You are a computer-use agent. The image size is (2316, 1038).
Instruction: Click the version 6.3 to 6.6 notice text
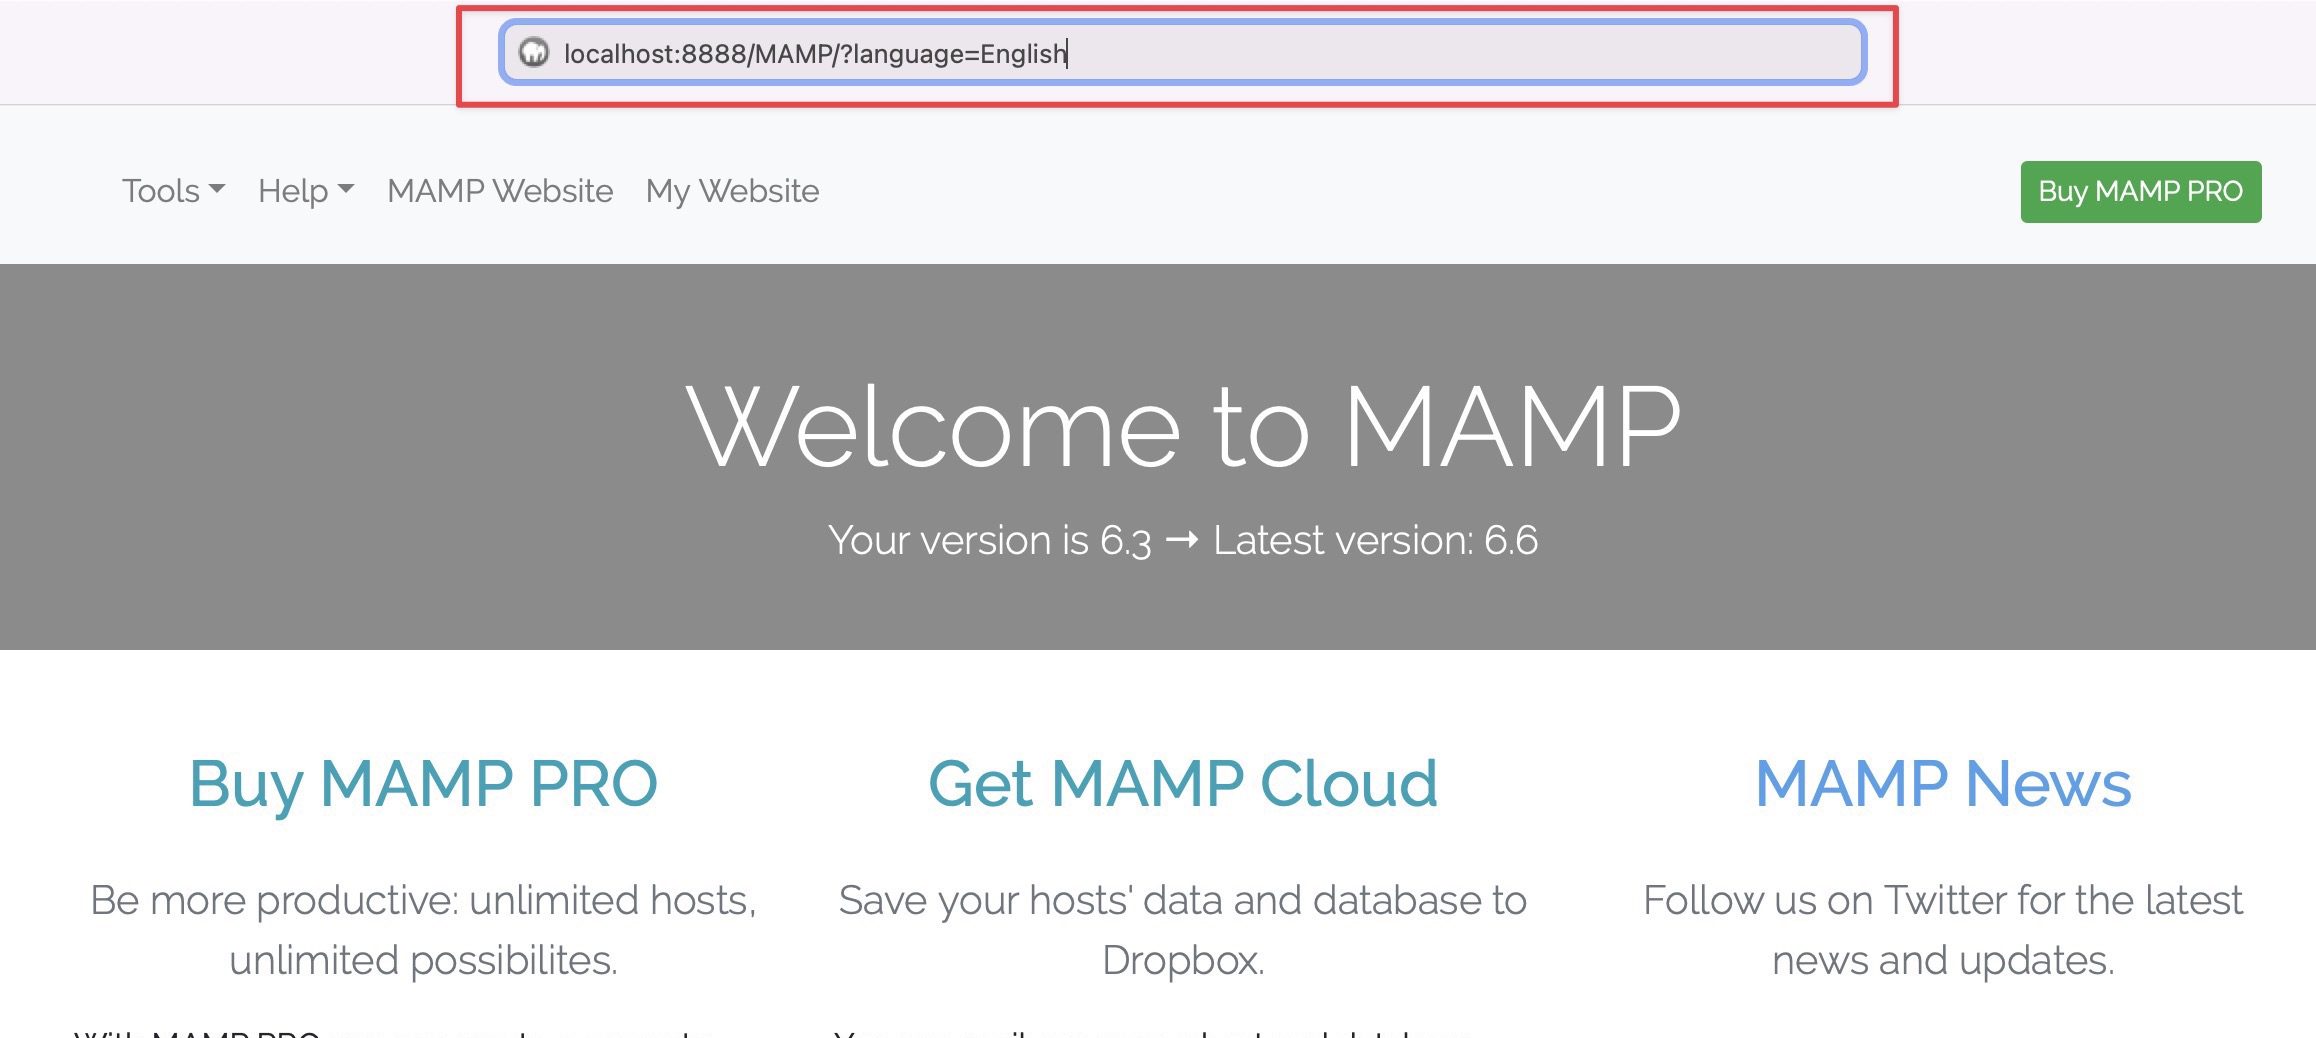tap(1183, 540)
